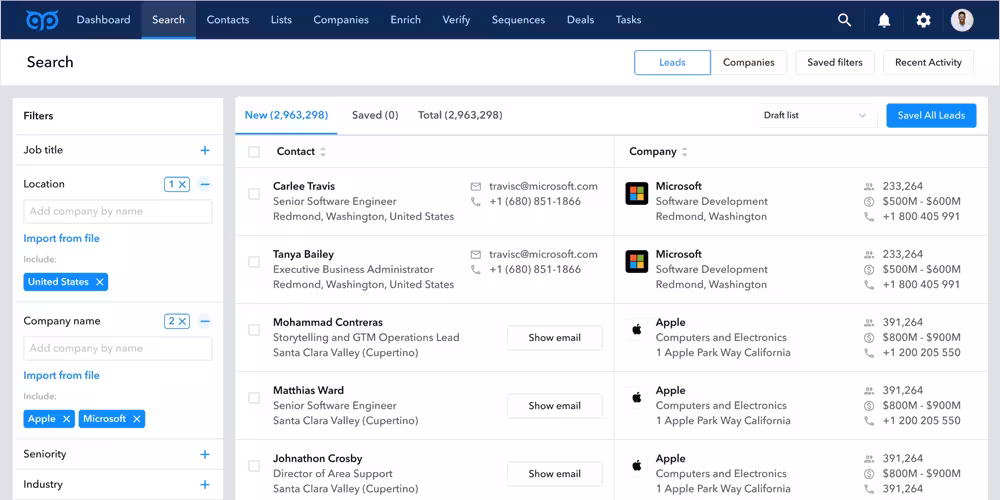The width and height of the screenshot is (1000, 500).
Task: Click the app logo in the top navigation bar
Action: 42,20
